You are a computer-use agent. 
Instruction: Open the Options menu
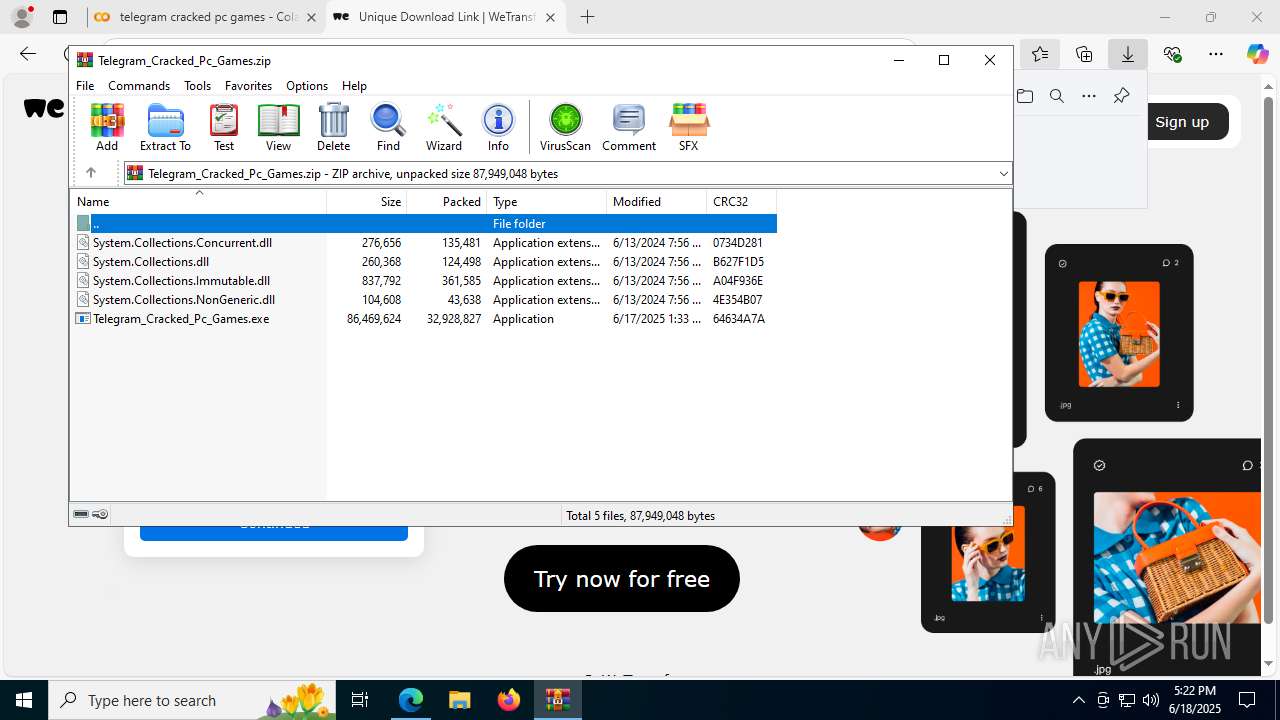click(307, 86)
